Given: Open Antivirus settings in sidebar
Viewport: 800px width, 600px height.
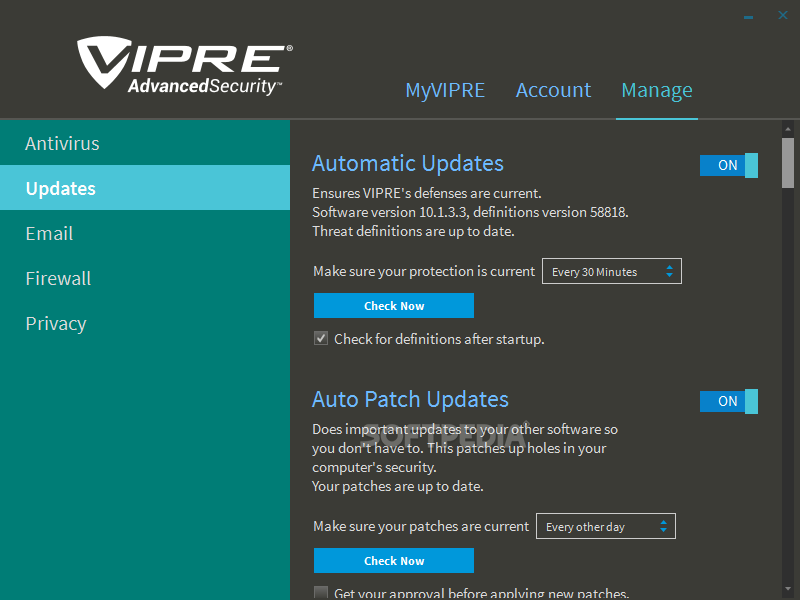Looking at the screenshot, I should click(145, 143).
